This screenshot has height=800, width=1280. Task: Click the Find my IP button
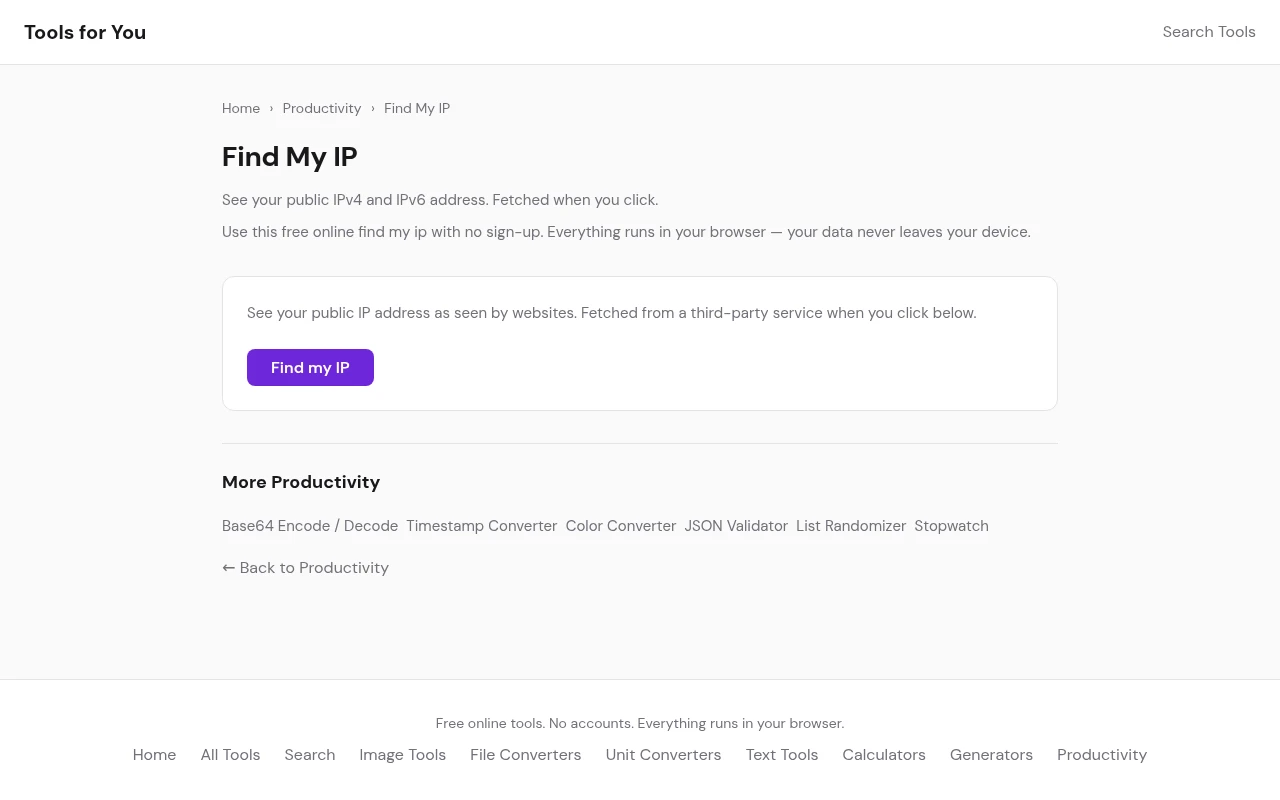pos(310,367)
